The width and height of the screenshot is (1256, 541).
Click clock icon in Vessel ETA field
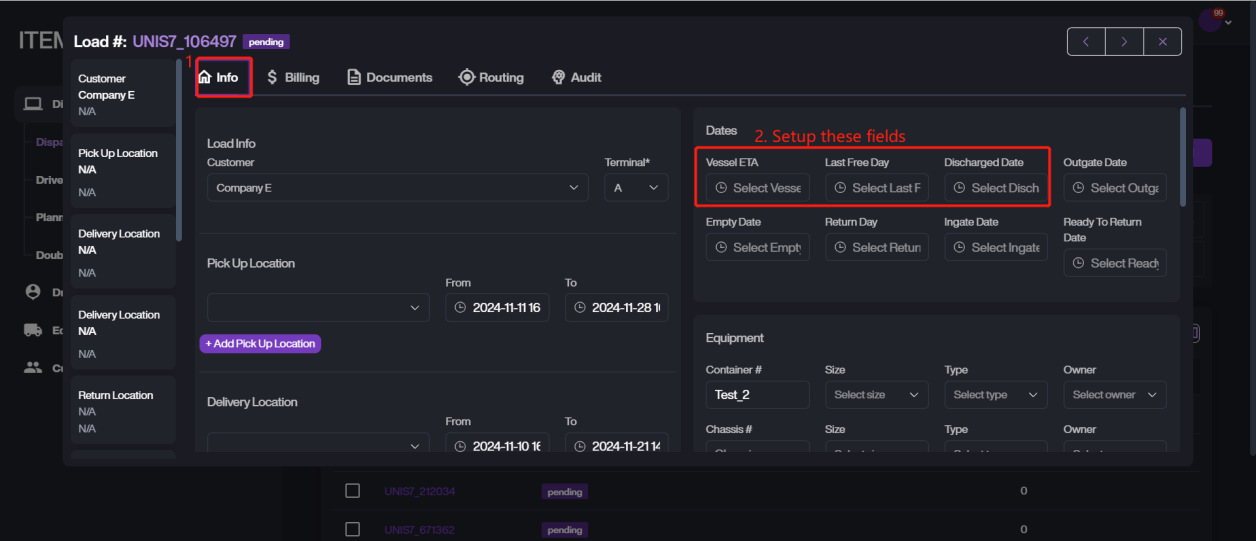point(721,188)
